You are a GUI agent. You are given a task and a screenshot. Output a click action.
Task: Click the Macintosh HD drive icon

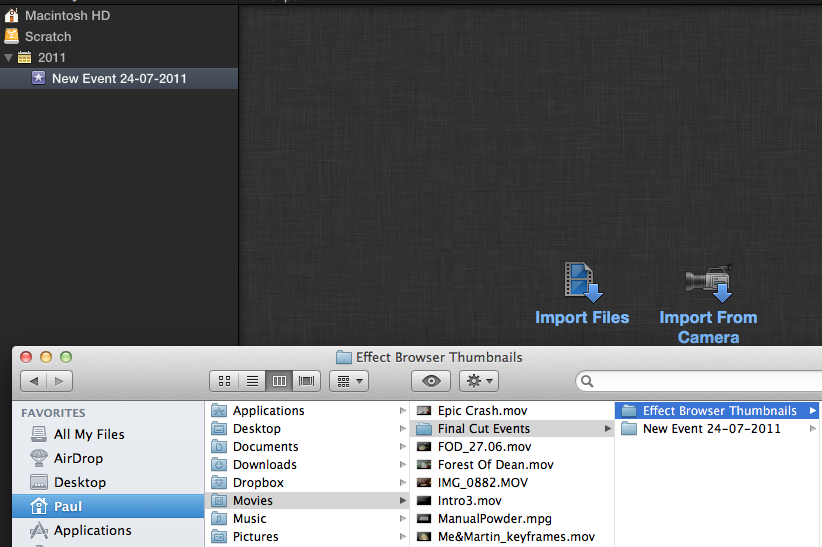tap(12, 15)
